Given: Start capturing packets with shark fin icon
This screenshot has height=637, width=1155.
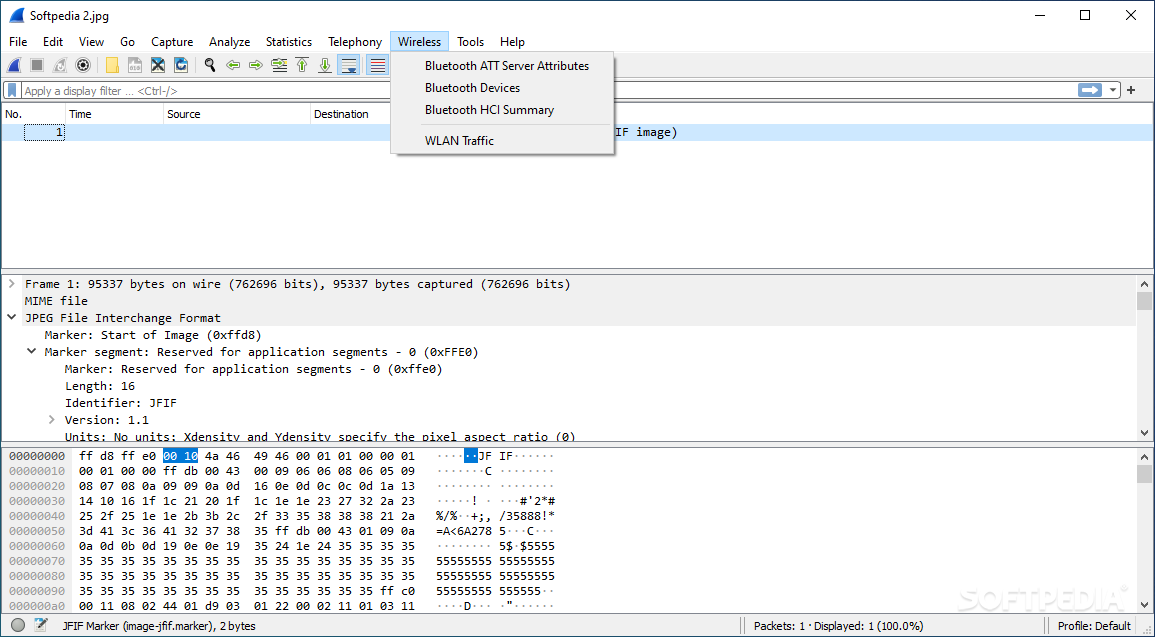Looking at the screenshot, I should point(14,66).
